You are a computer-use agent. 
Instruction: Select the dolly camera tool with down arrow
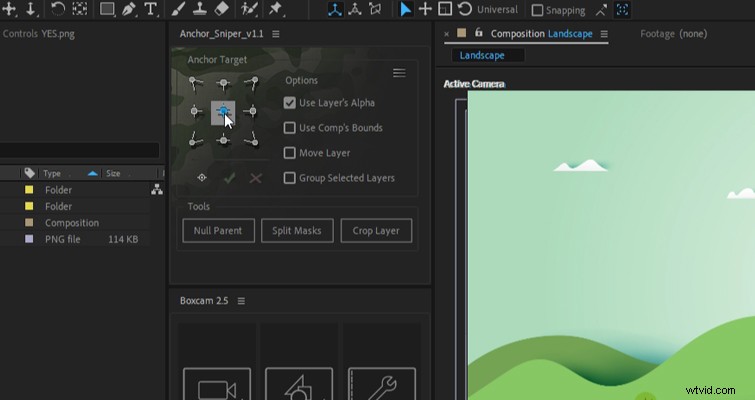(30, 9)
